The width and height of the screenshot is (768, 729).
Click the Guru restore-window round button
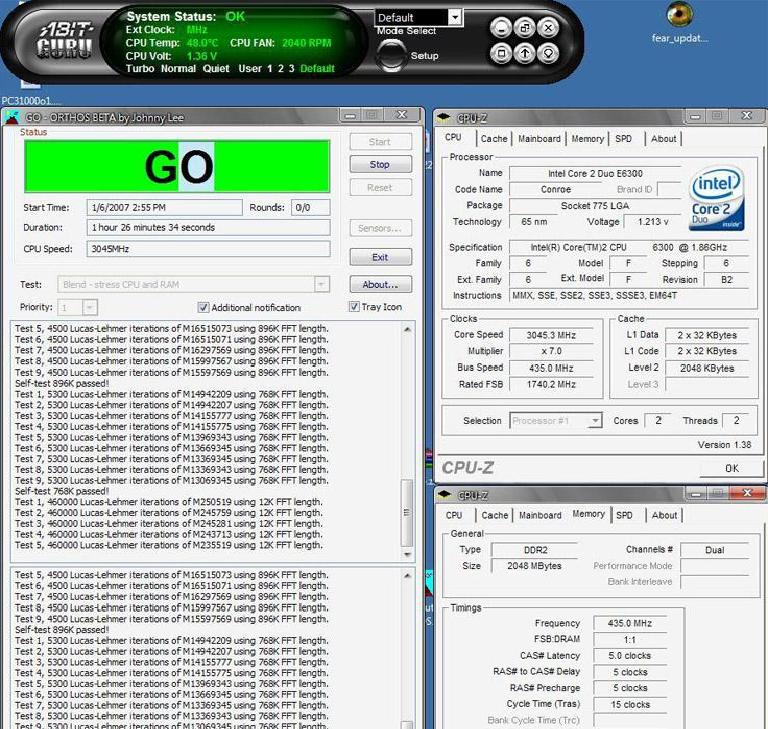click(x=525, y=28)
